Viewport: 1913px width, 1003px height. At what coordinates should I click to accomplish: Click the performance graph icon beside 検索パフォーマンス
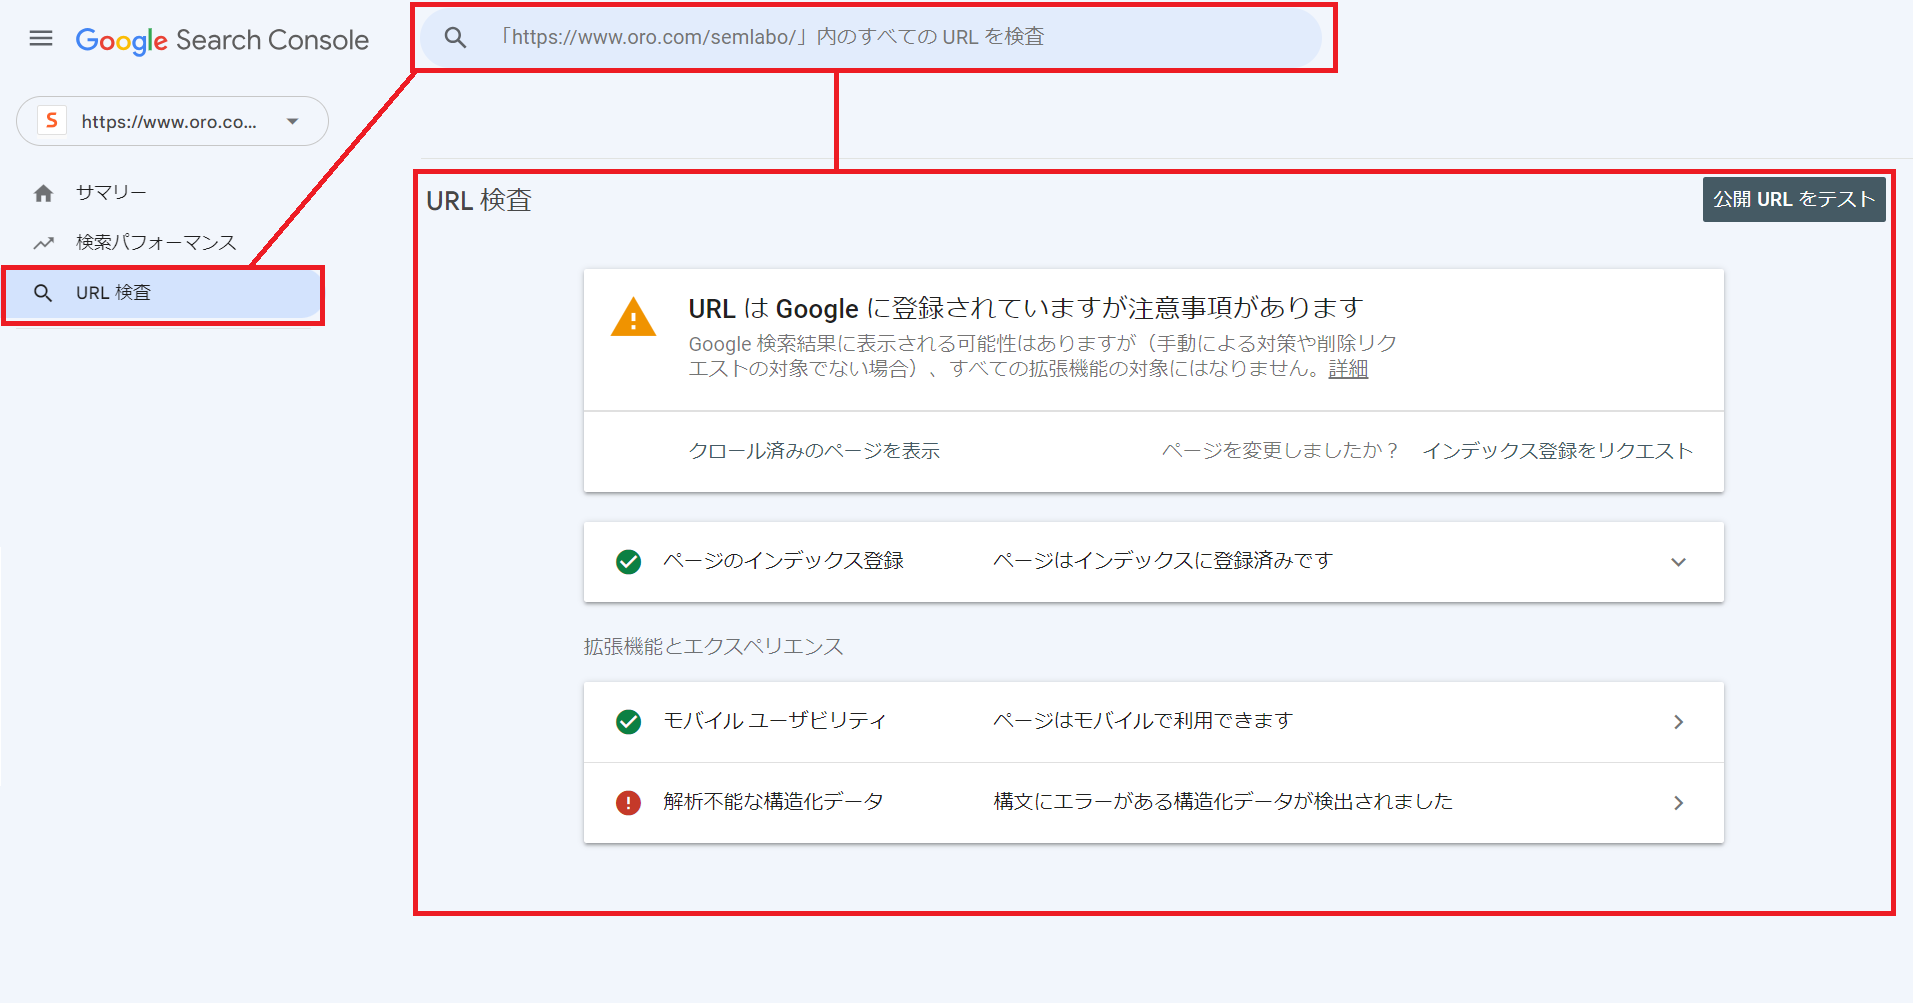click(x=44, y=242)
